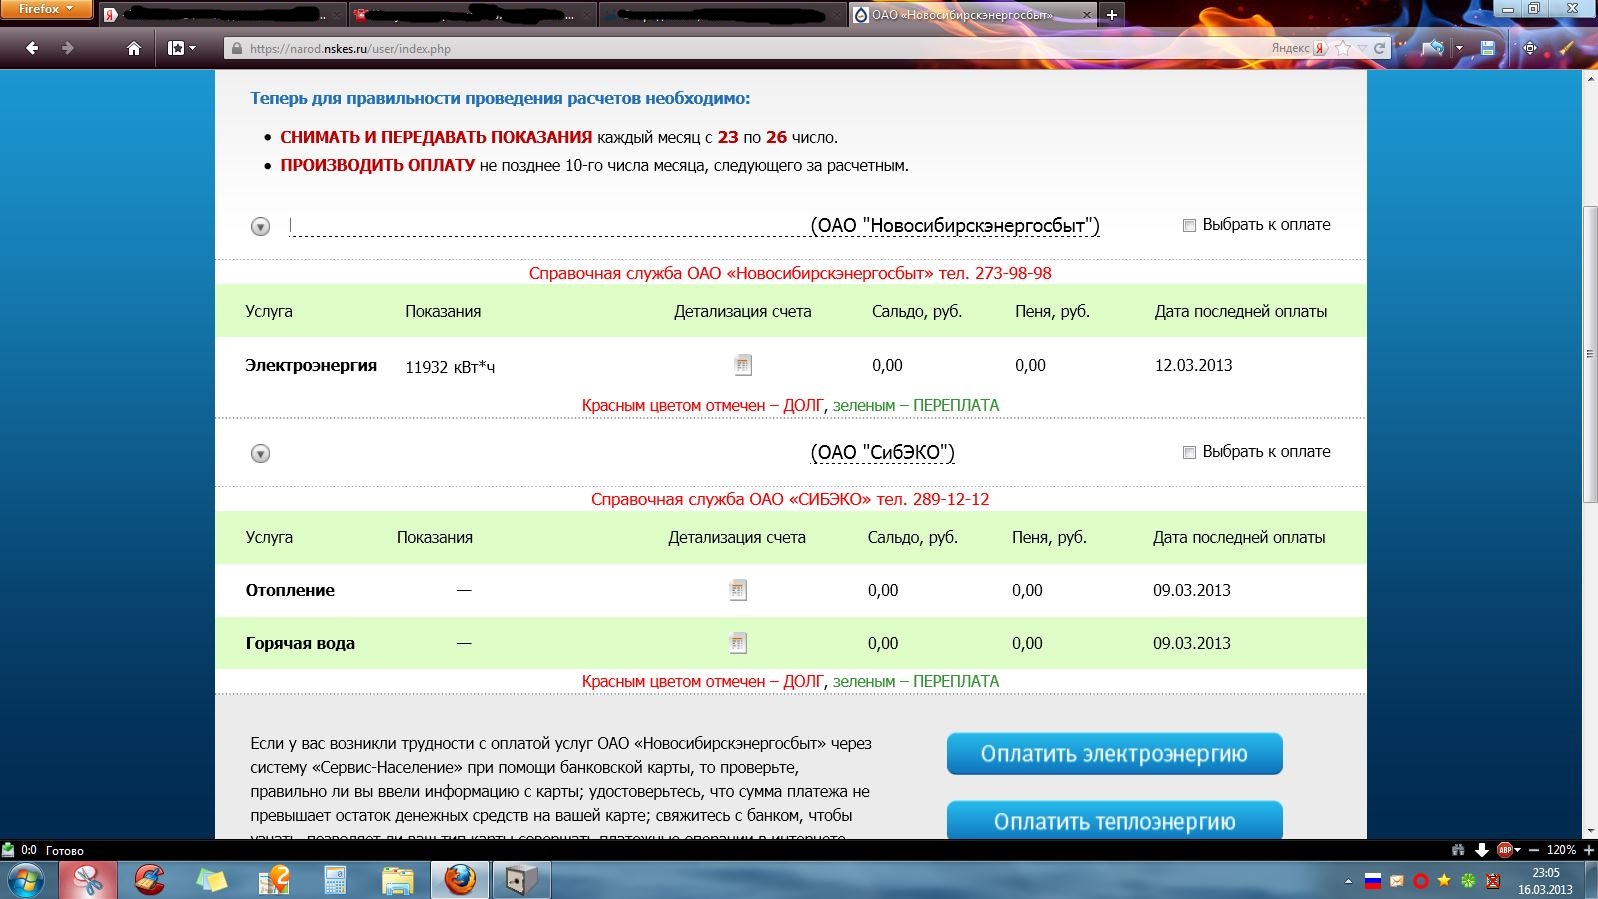The image size is (1598, 899).
Task: Open the URL history dropdown arrow
Action: click(1362, 48)
